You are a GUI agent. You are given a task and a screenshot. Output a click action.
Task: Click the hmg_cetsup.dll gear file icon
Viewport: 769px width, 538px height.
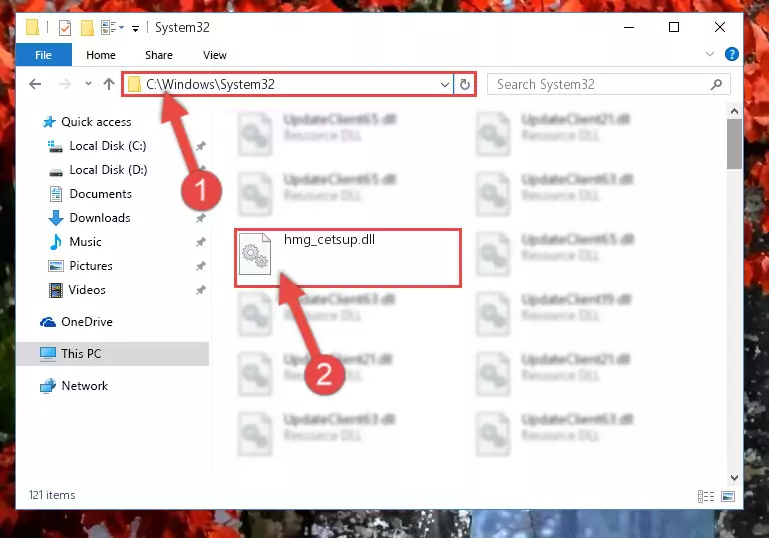255,254
